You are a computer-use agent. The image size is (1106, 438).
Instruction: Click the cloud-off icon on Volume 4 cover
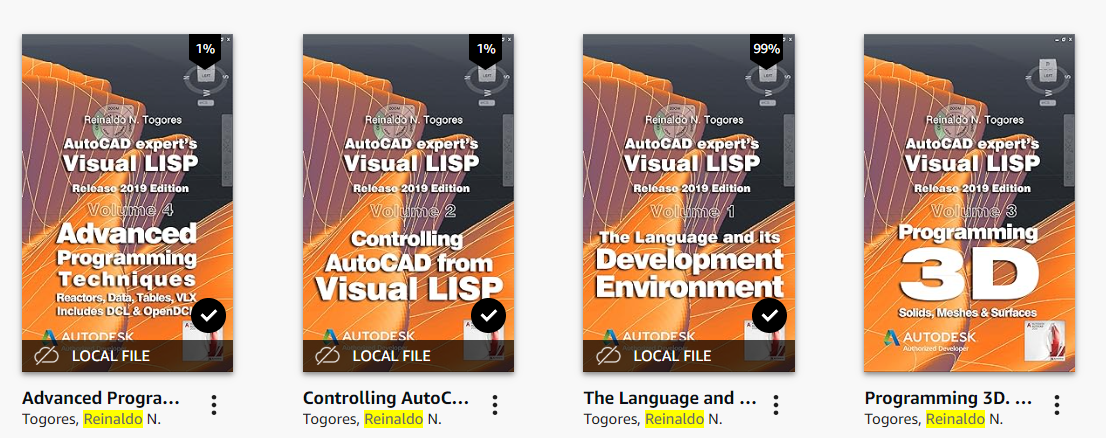47,355
